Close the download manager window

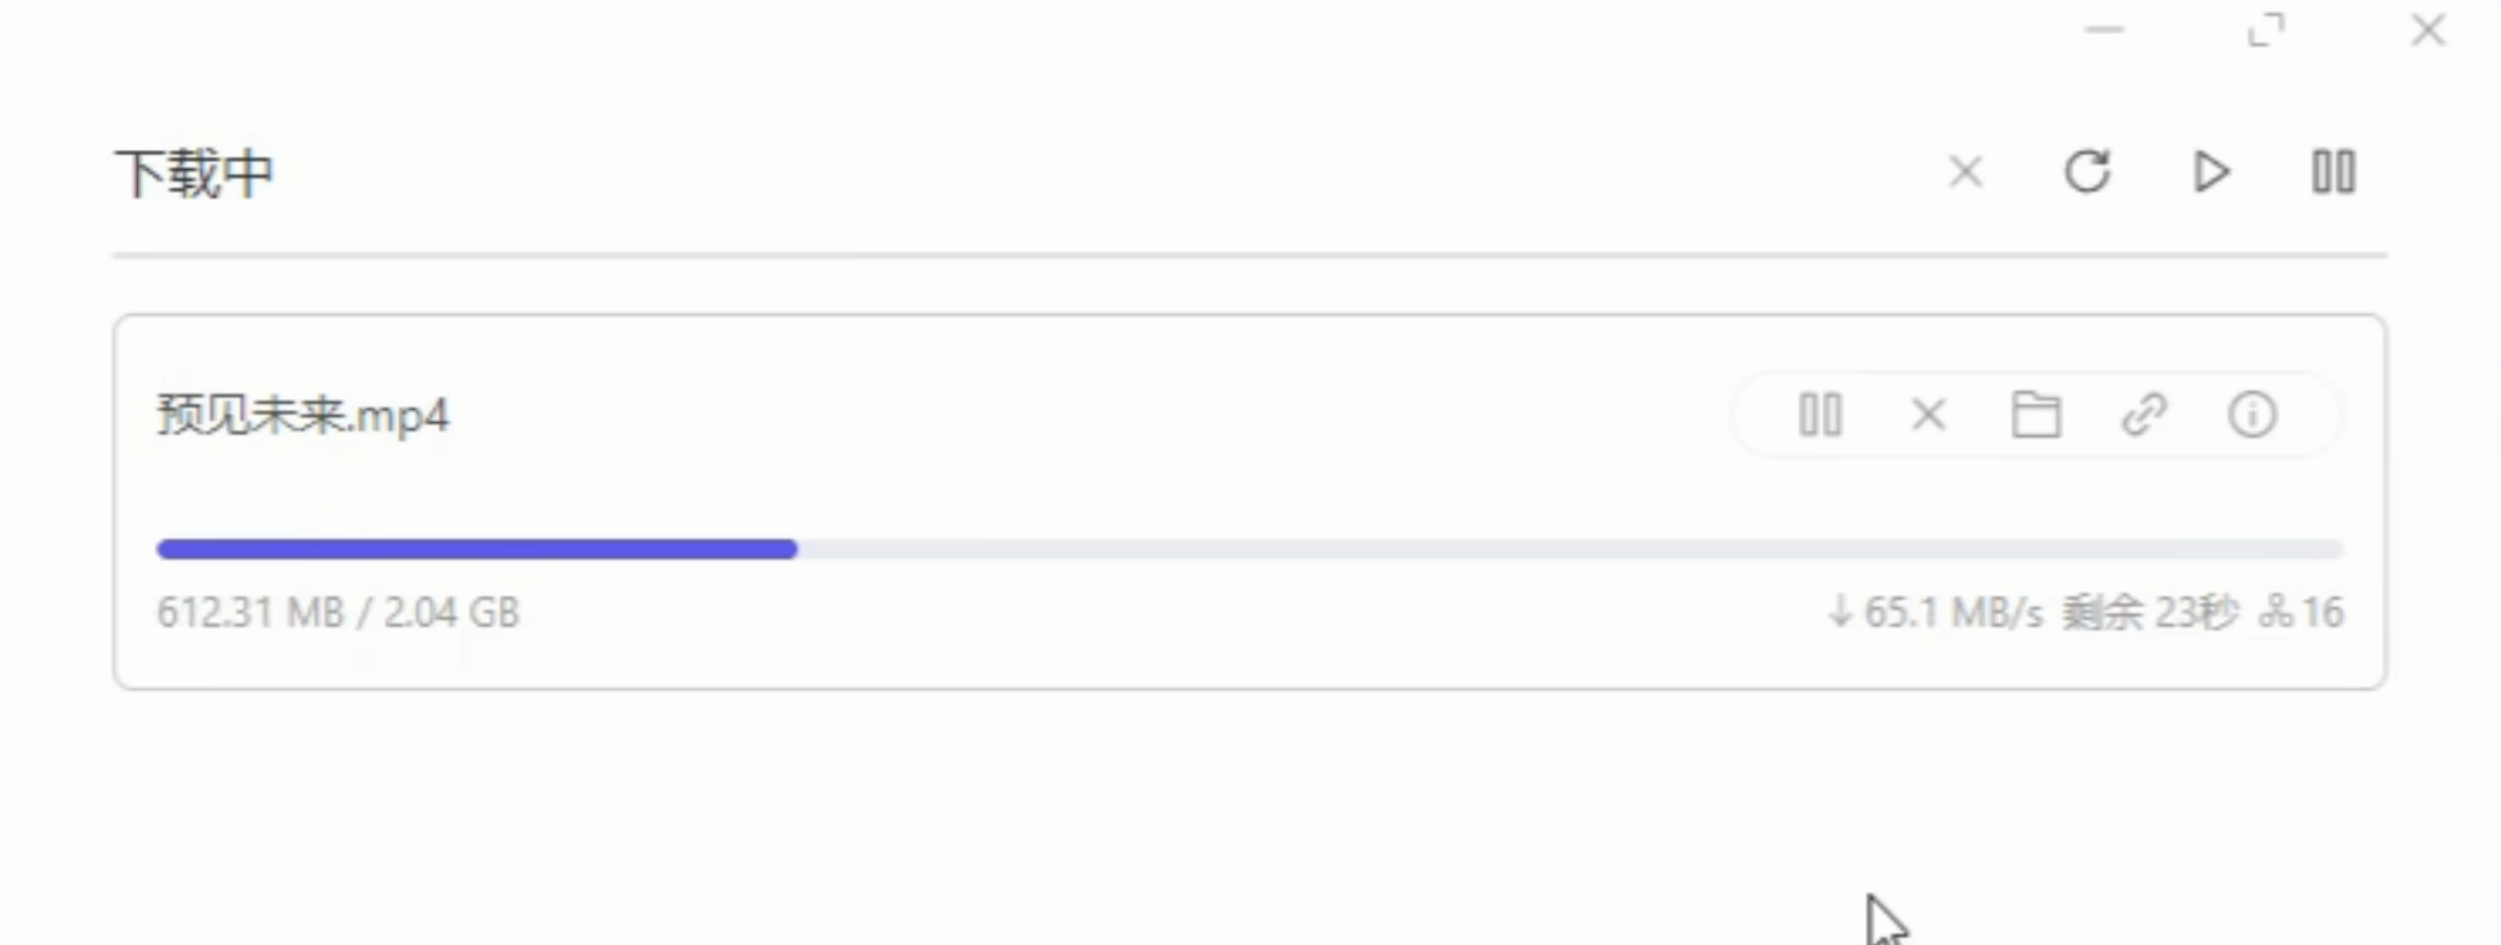[2428, 30]
